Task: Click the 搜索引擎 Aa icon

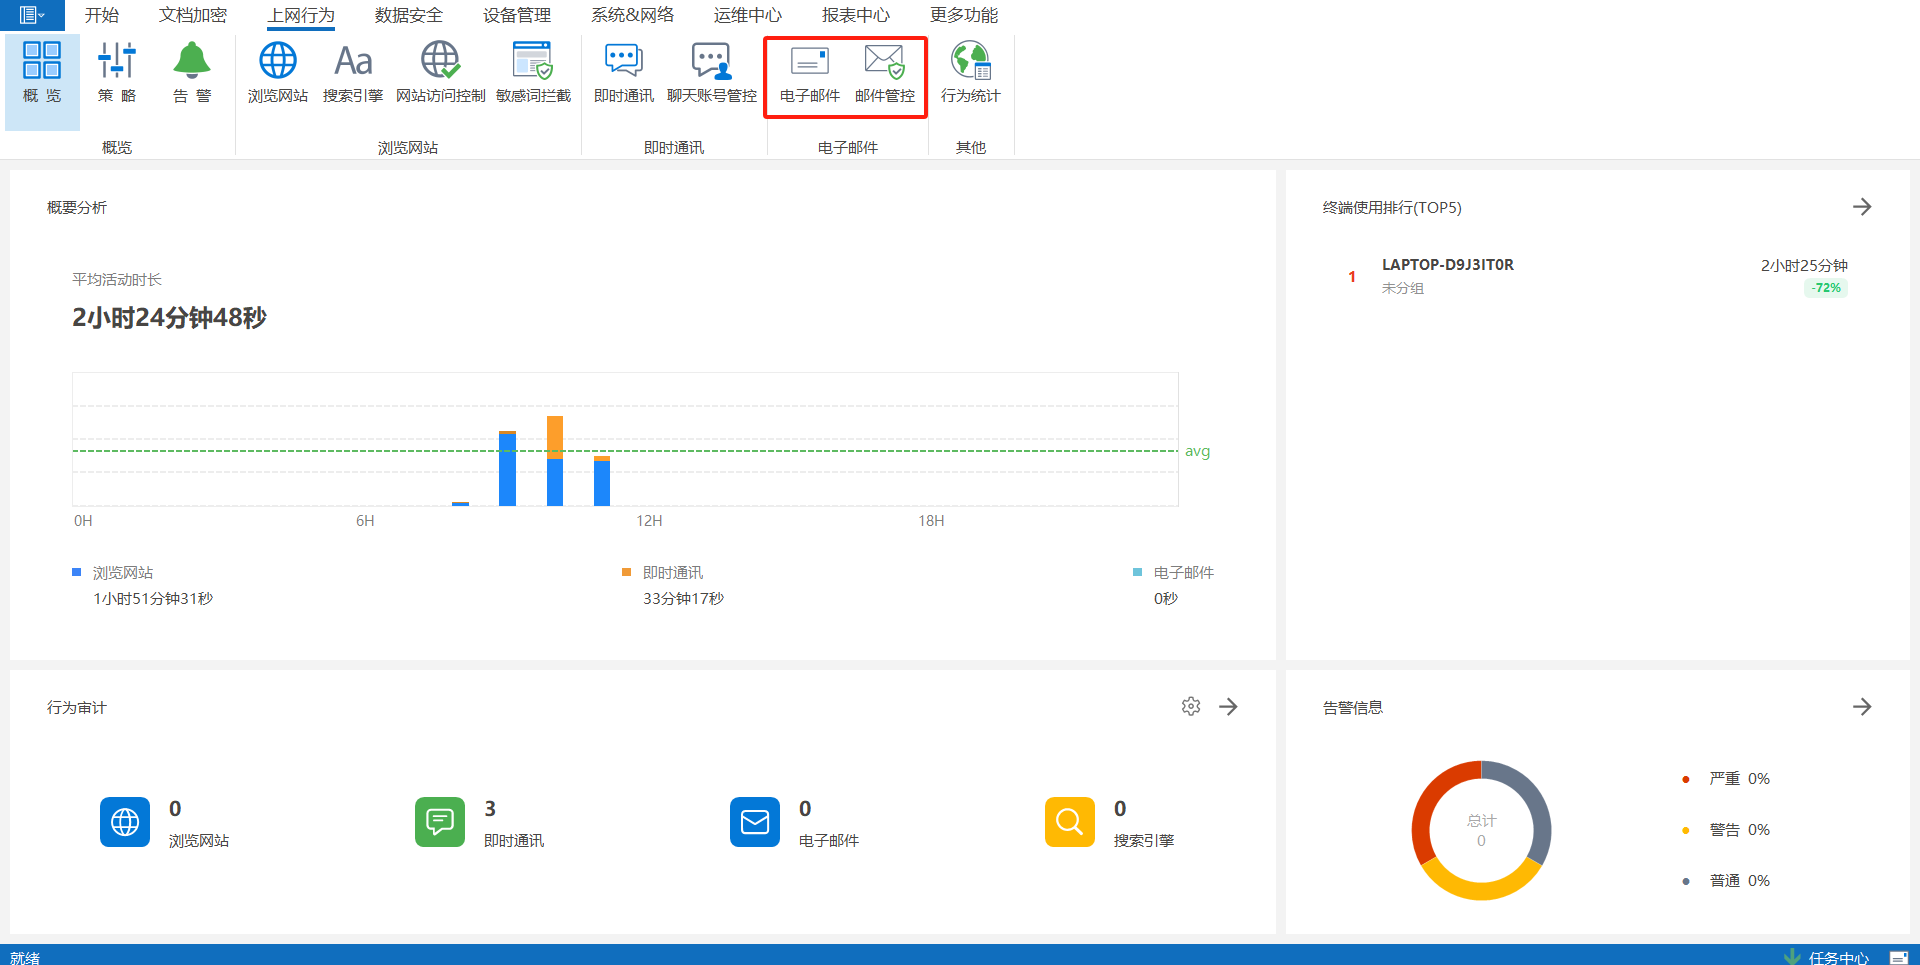Action: pyautogui.click(x=353, y=62)
